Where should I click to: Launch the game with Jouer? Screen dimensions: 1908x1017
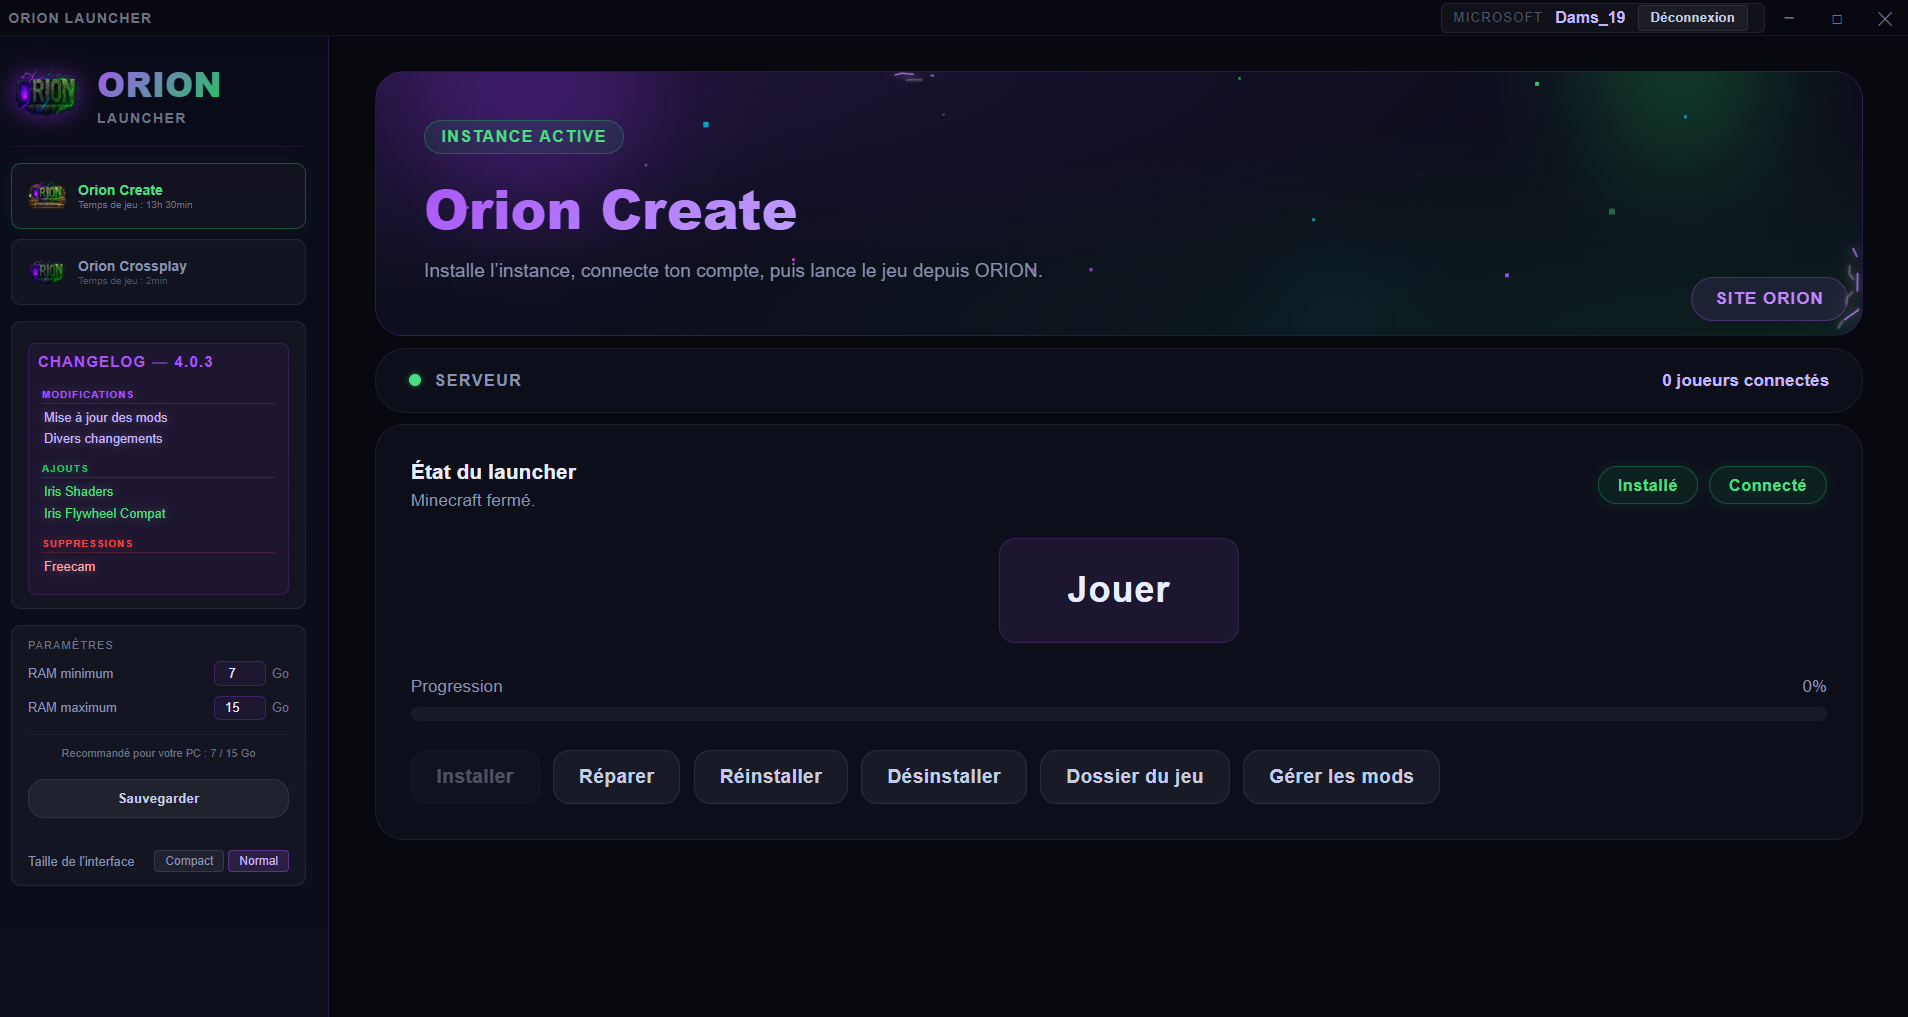pos(1118,590)
